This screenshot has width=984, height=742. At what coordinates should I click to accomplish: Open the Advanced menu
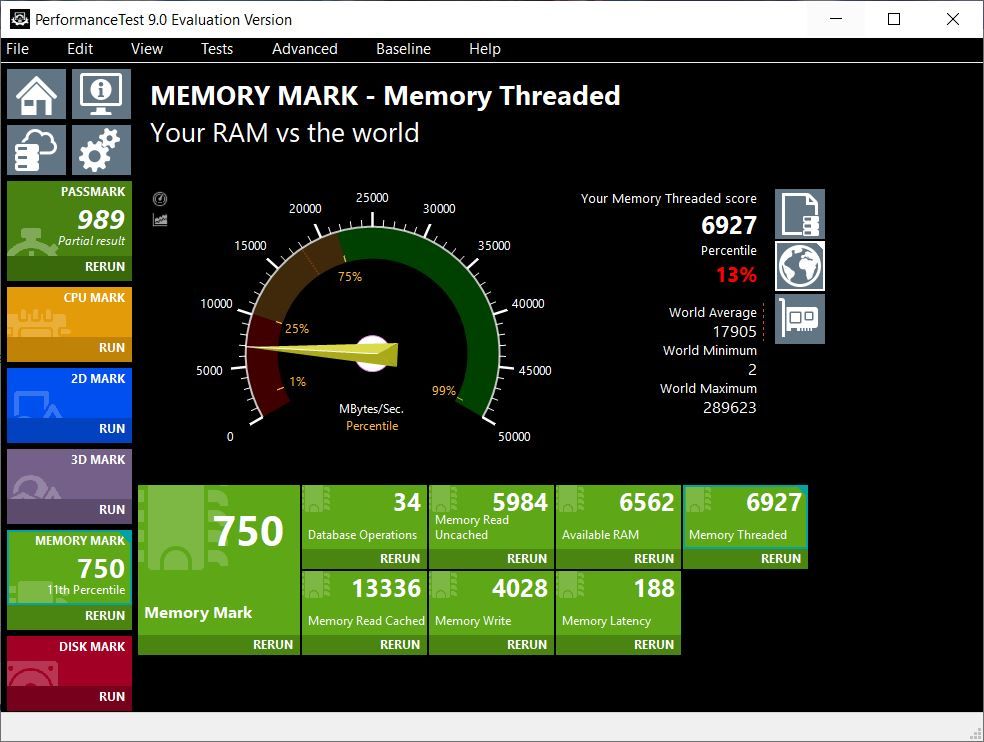coord(304,48)
